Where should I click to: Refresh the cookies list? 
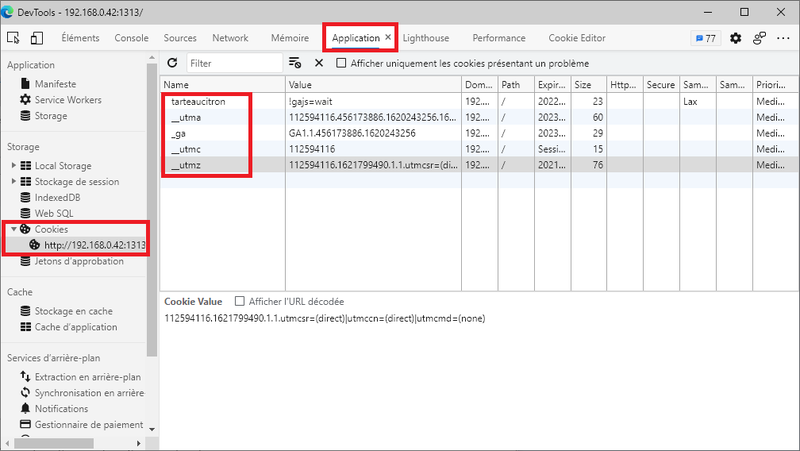click(172, 63)
